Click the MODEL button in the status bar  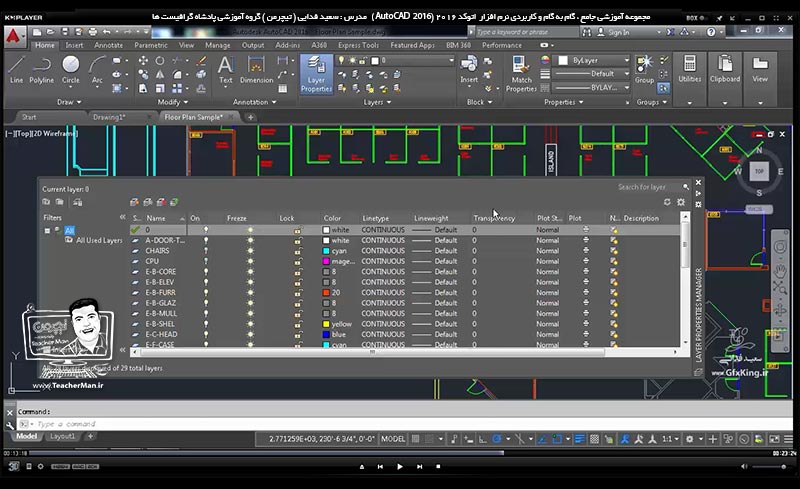(x=393, y=439)
